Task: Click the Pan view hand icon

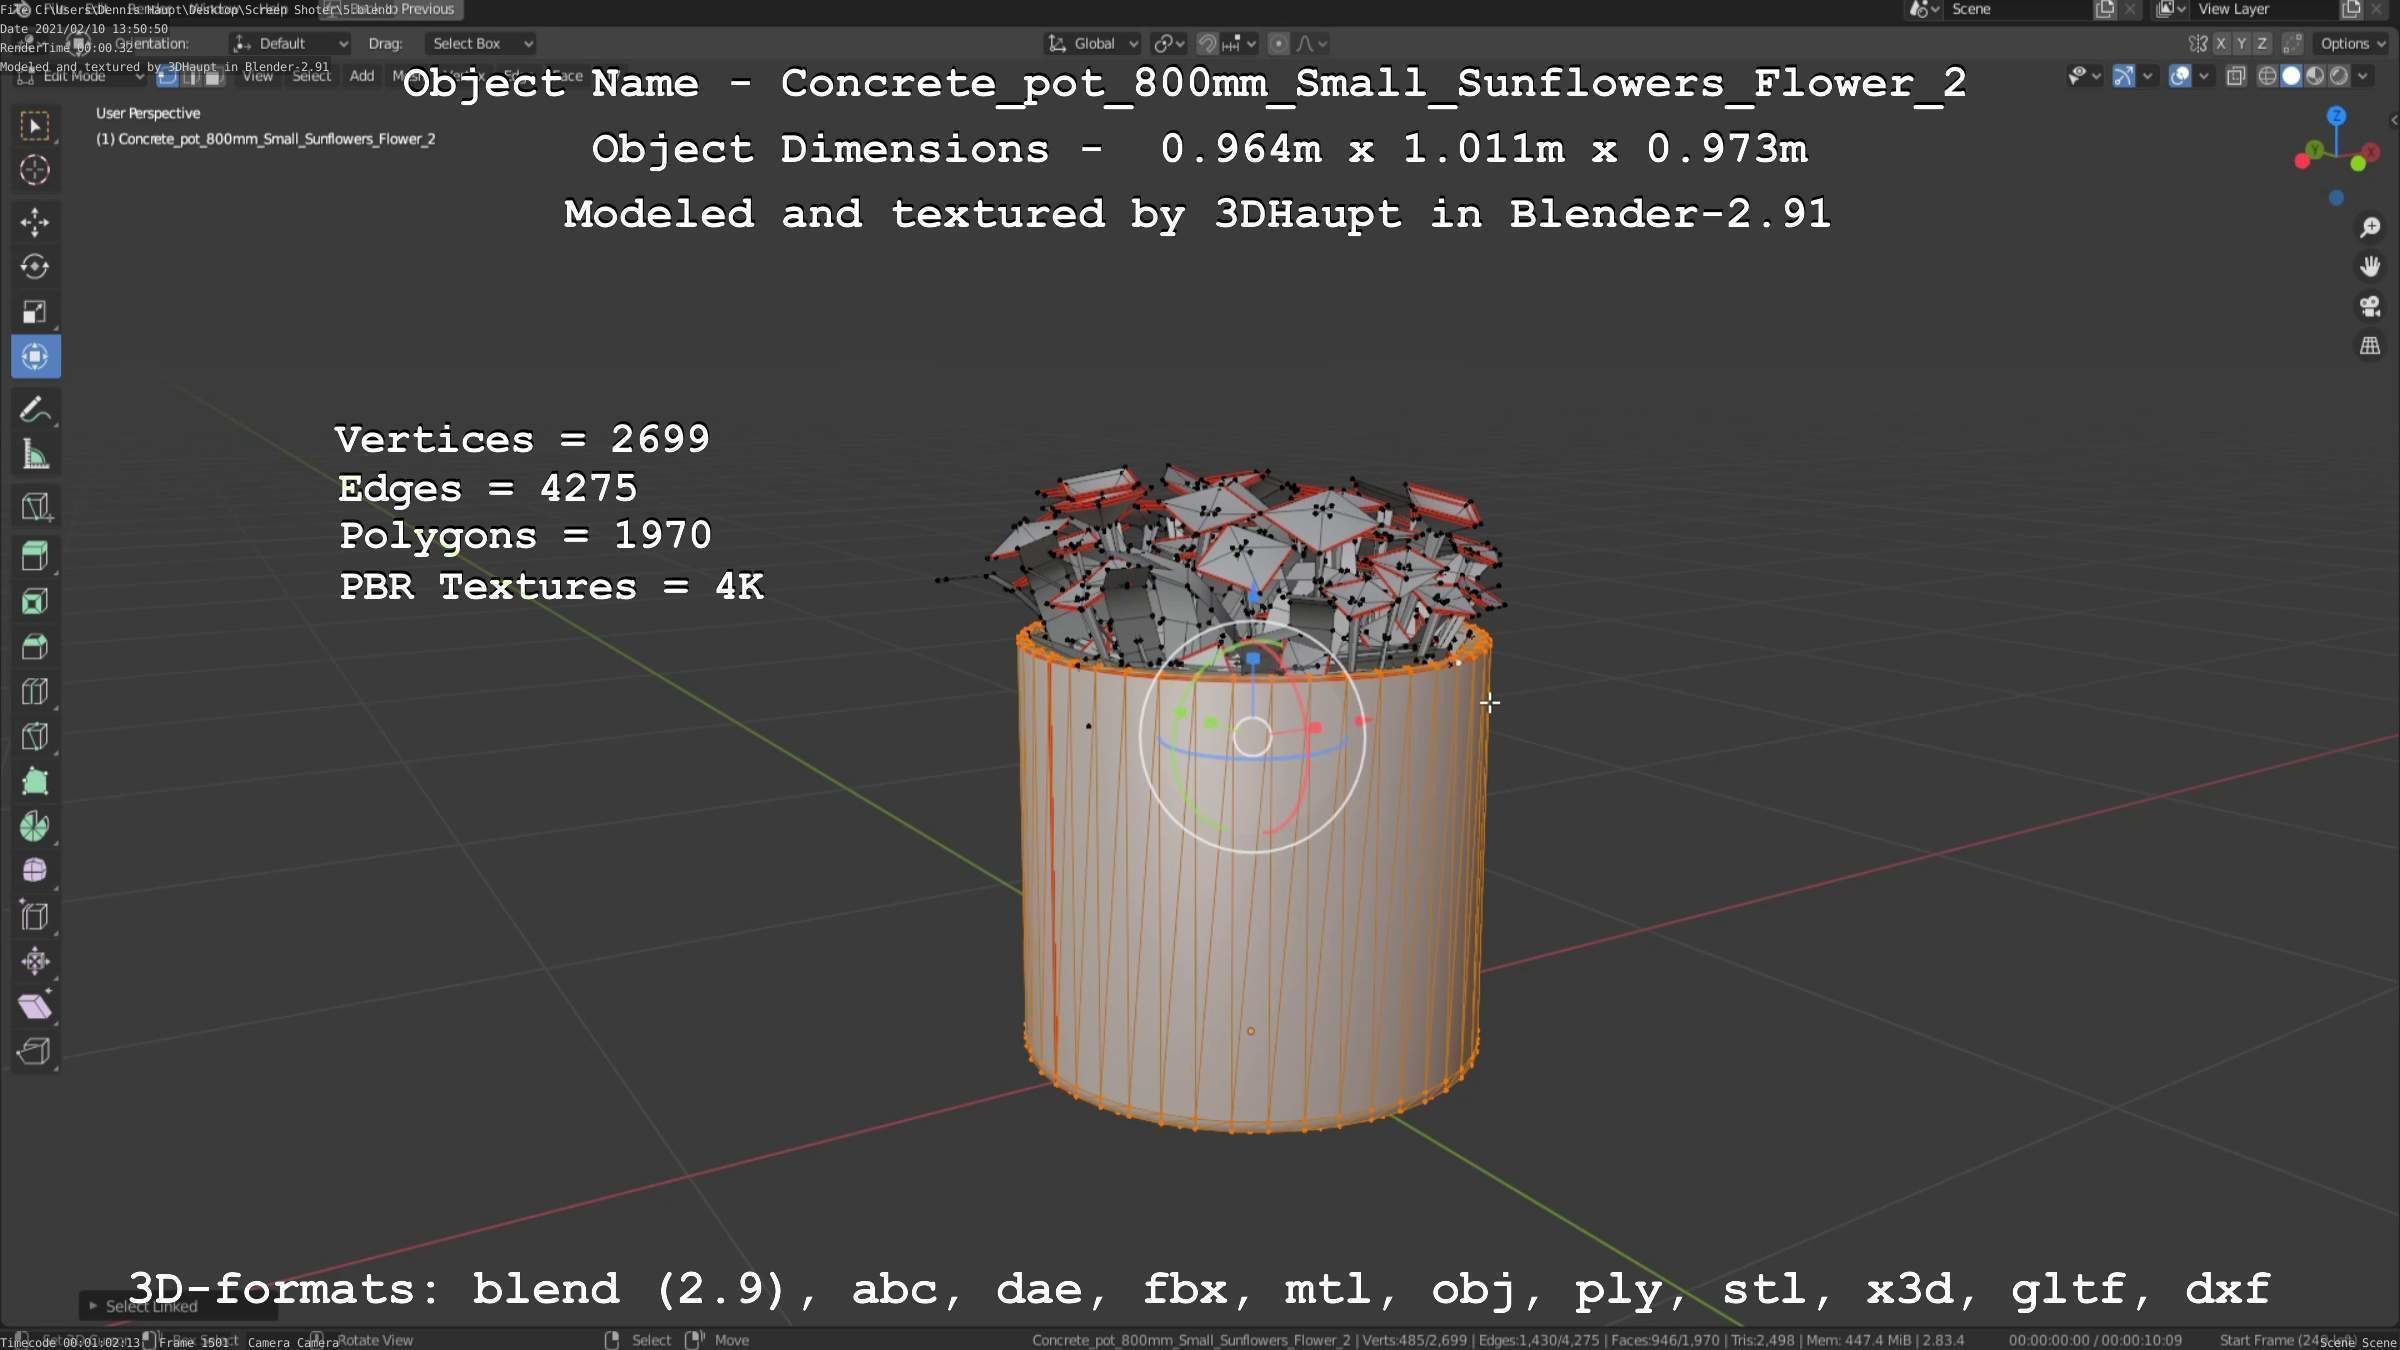Action: [2370, 267]
